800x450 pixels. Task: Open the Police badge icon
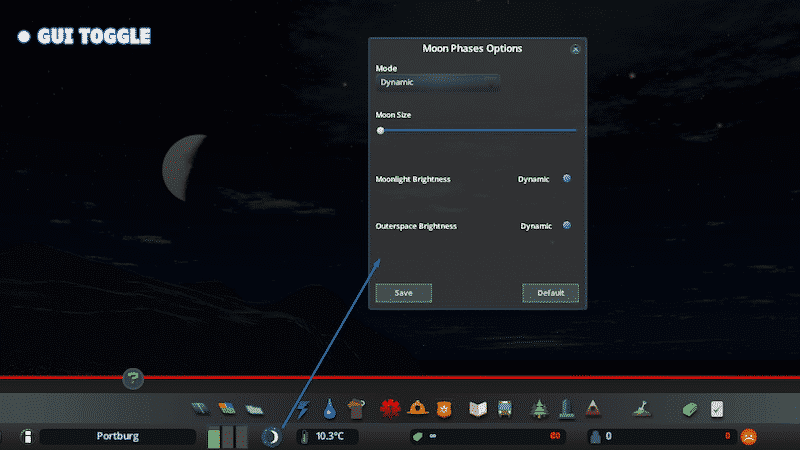pyautogui.click(x=444, y=408)
